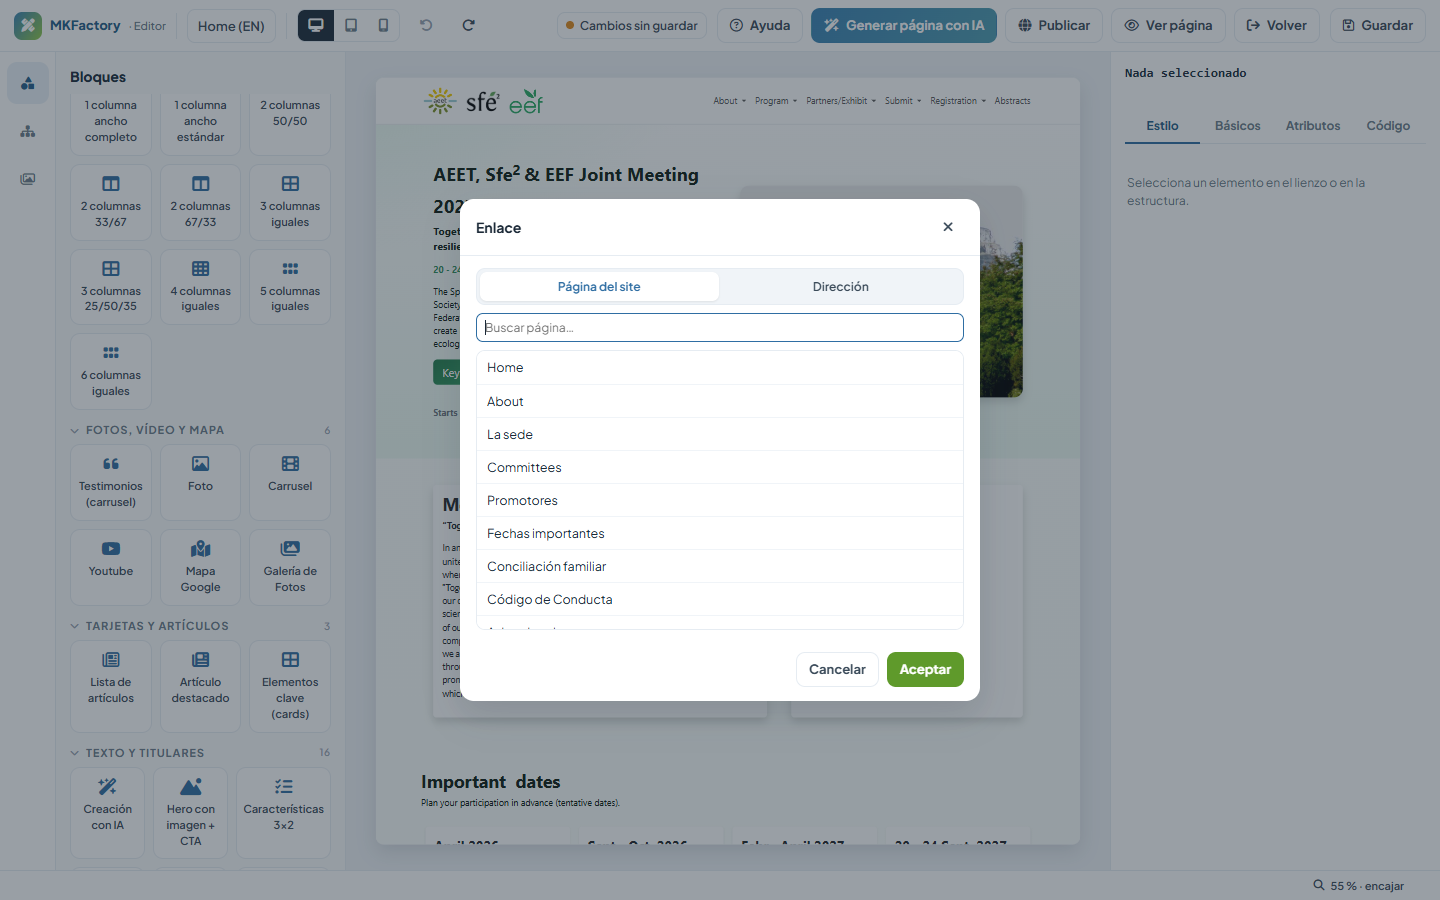Add Carrusel block

(290, 482)
